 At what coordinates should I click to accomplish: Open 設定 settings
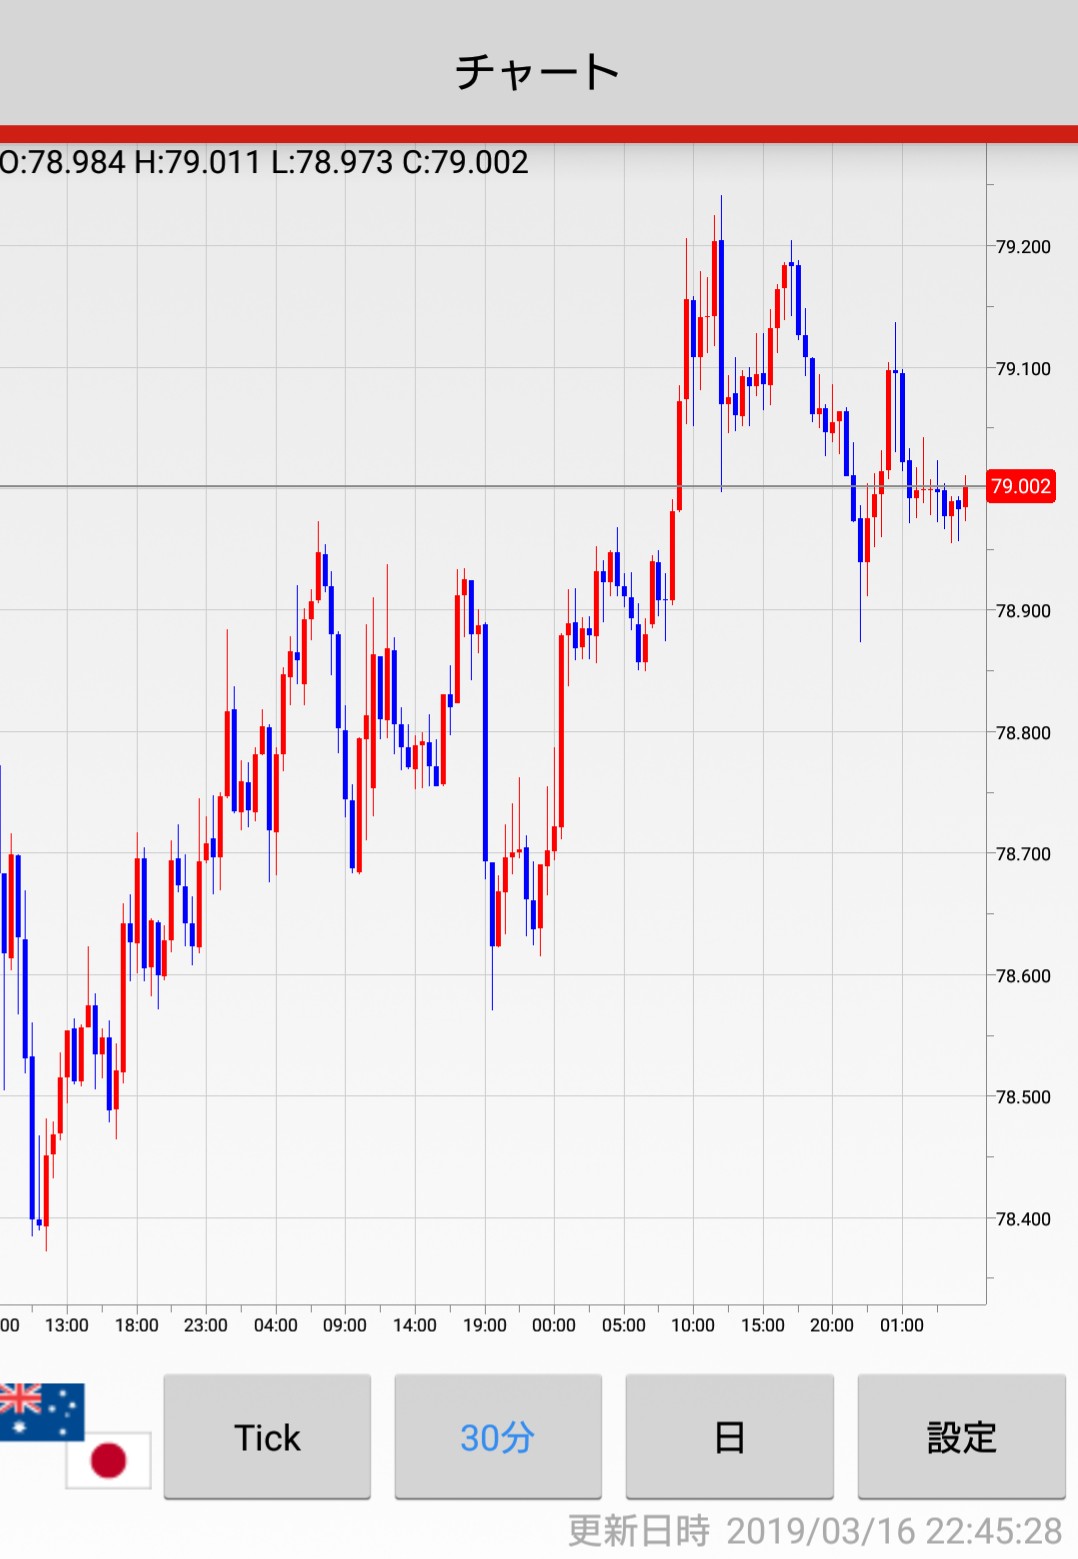[x=961, y=1437]
